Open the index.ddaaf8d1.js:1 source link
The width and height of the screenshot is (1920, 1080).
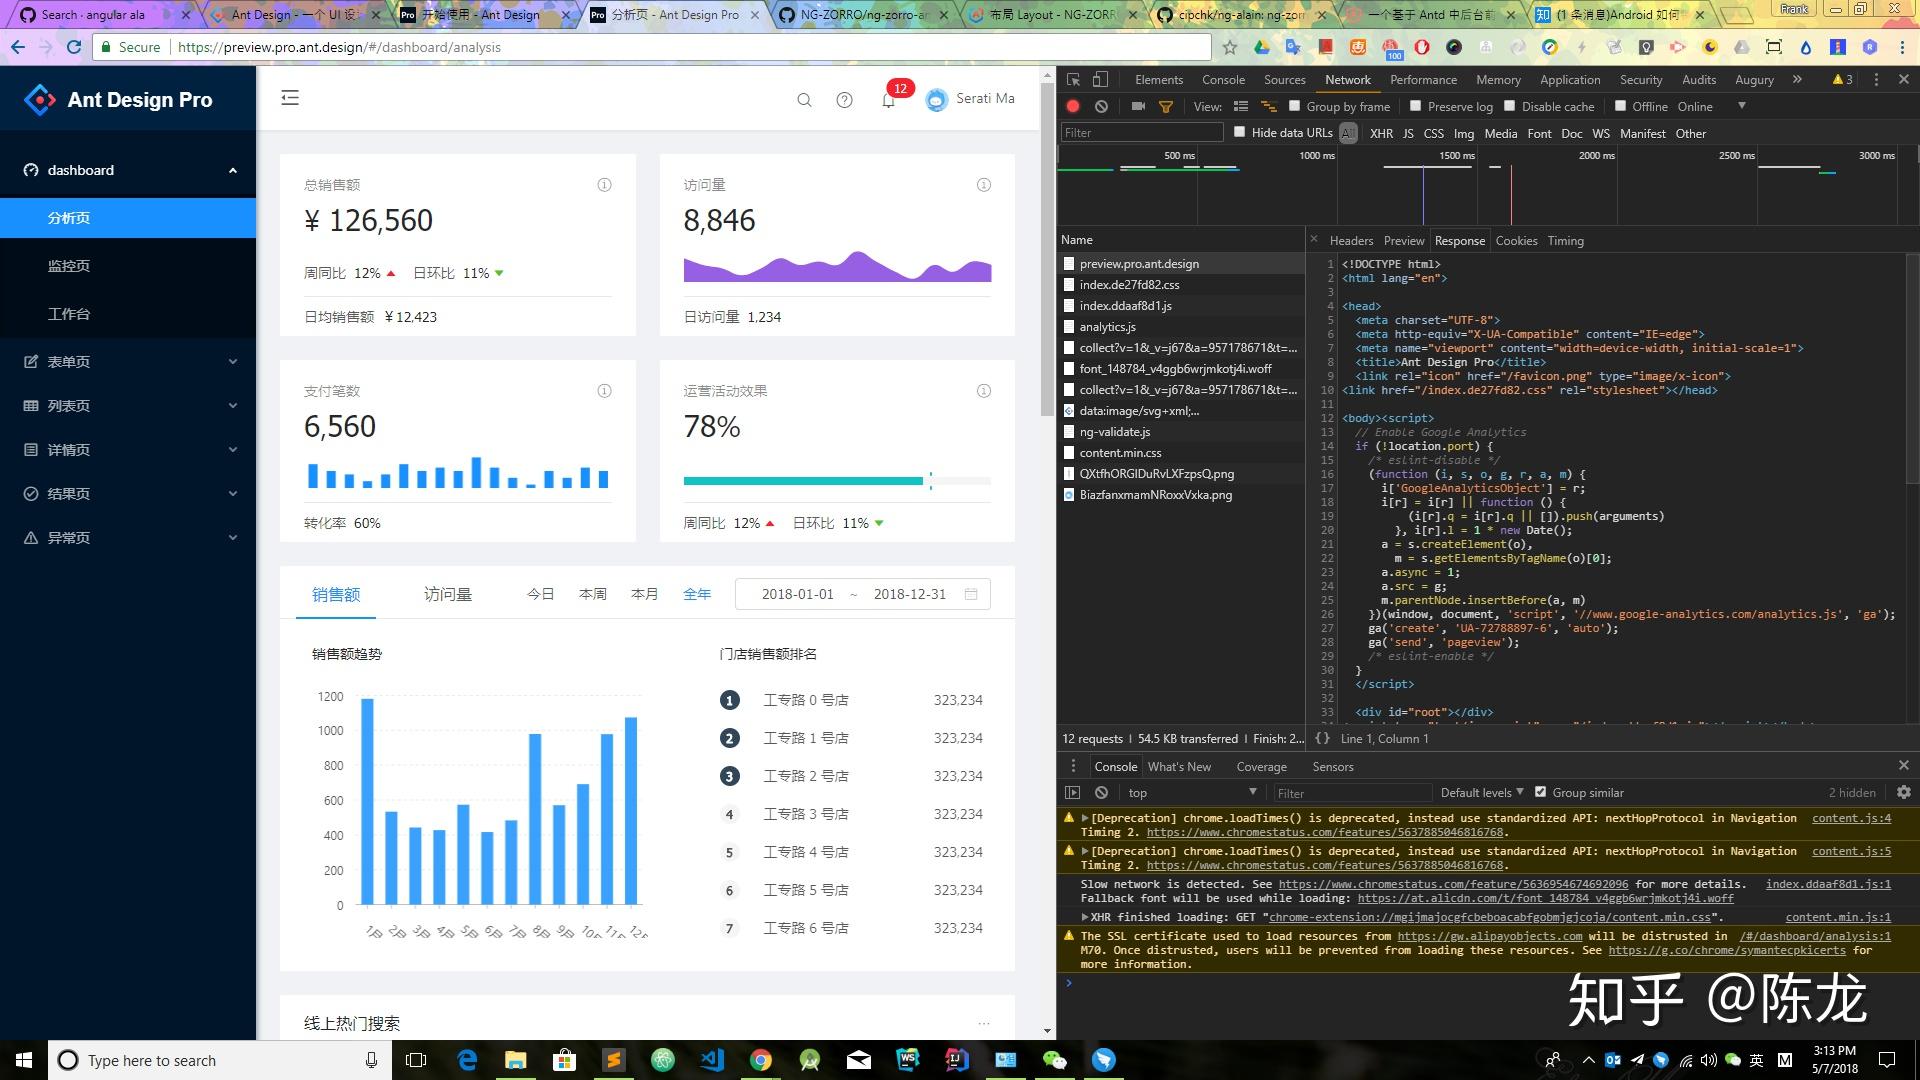tap(1828, 884)
